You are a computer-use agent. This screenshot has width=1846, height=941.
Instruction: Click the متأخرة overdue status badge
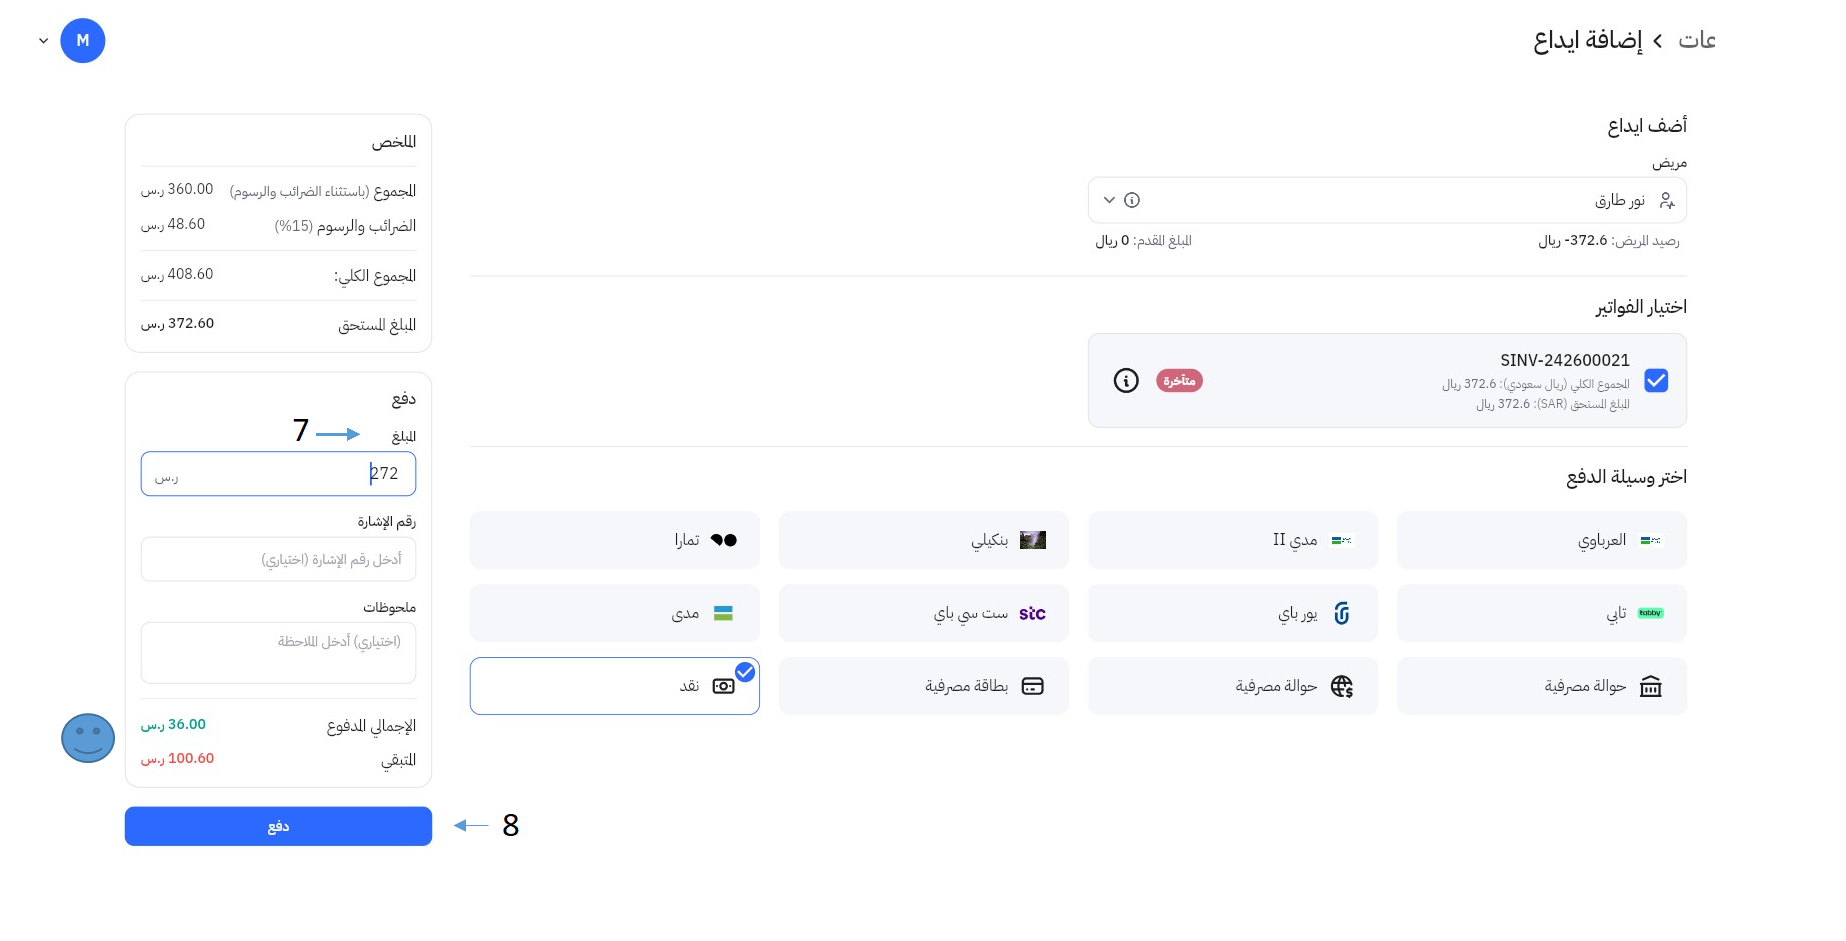pyautogui.click(x=1179, y=381)
